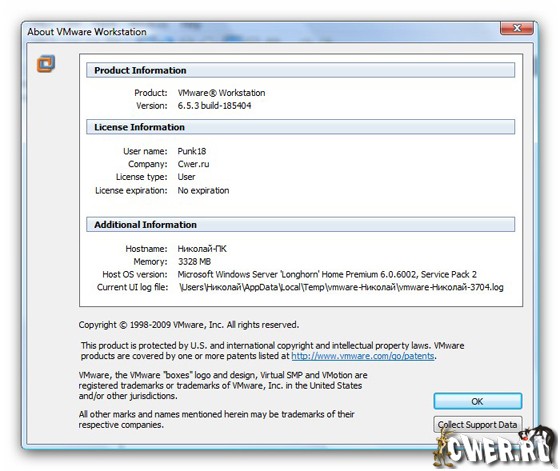Click the CWER.RU watermark logo
Viewport: 560px width, 471px height.
click(495, 447)
